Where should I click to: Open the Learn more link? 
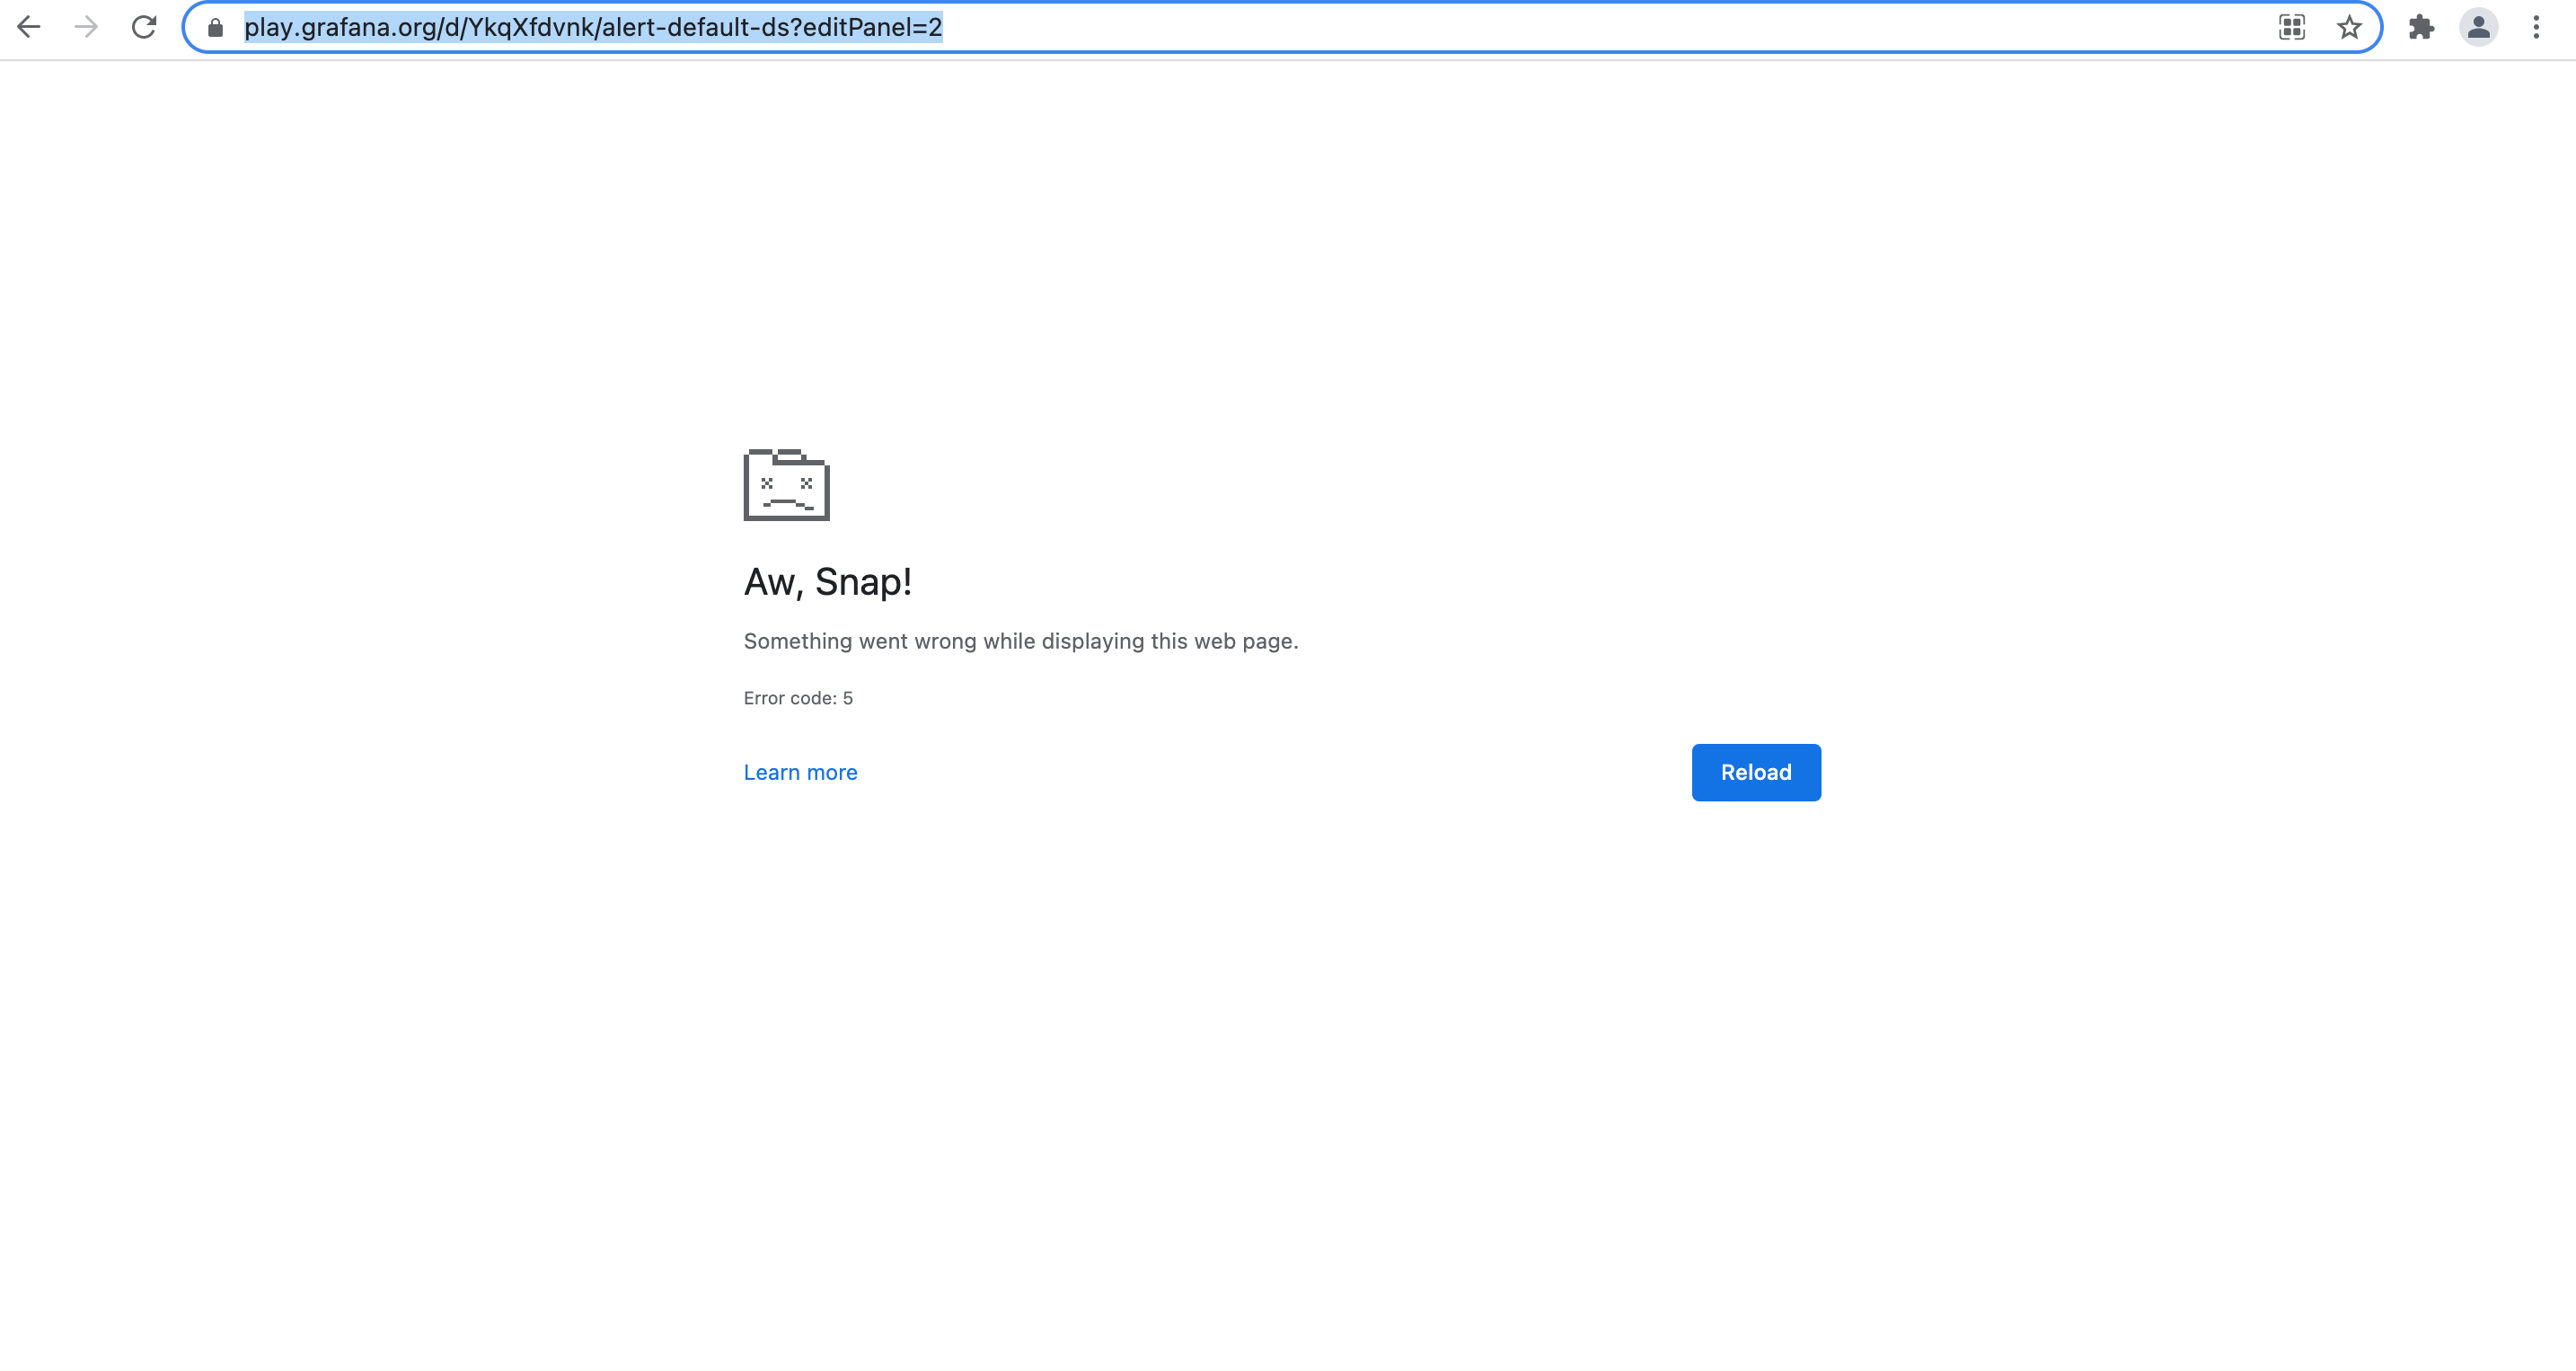click(x=800, y=772)
